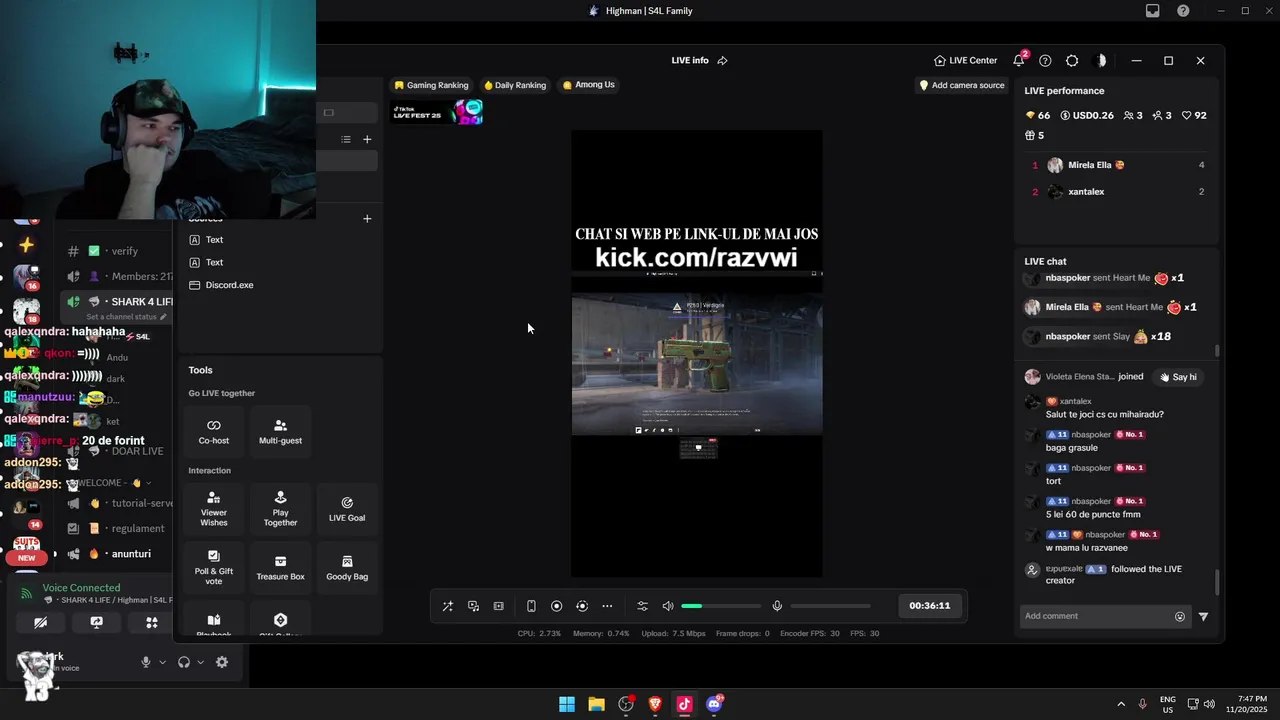
Task: Open the Co-host tool
Action: 214,431
